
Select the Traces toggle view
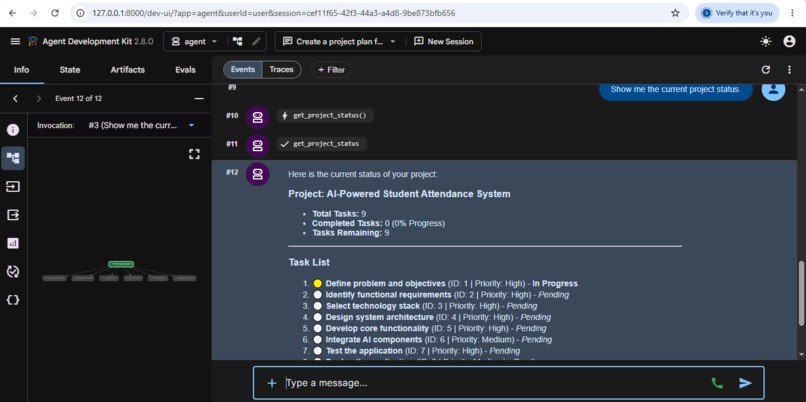coord(281,70)
